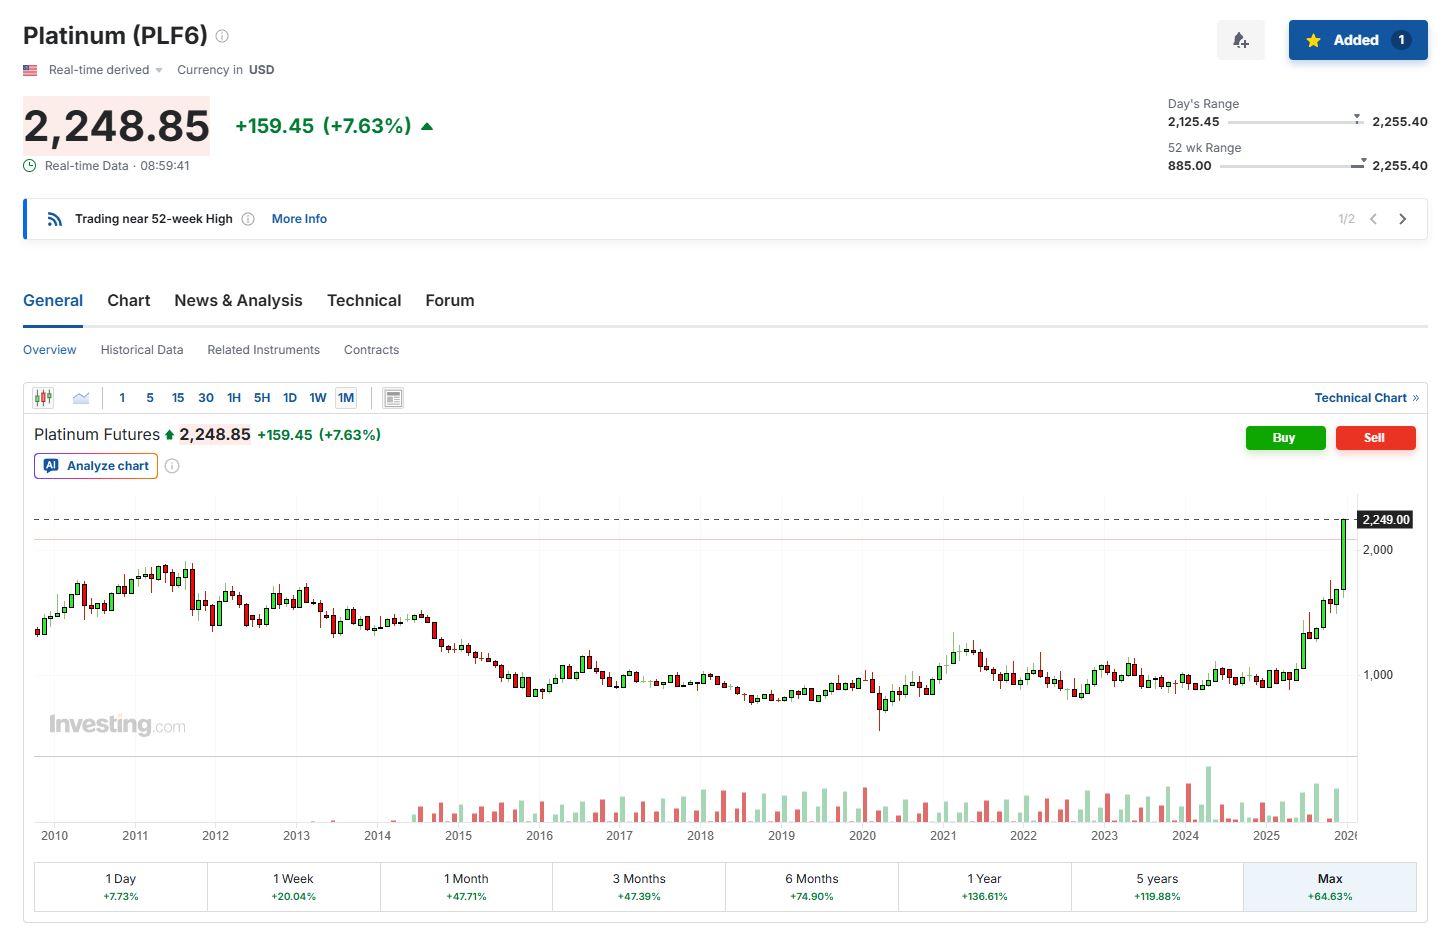1446x936 pixels.
Task: Set chart interval to 5H
Action: 262,398
